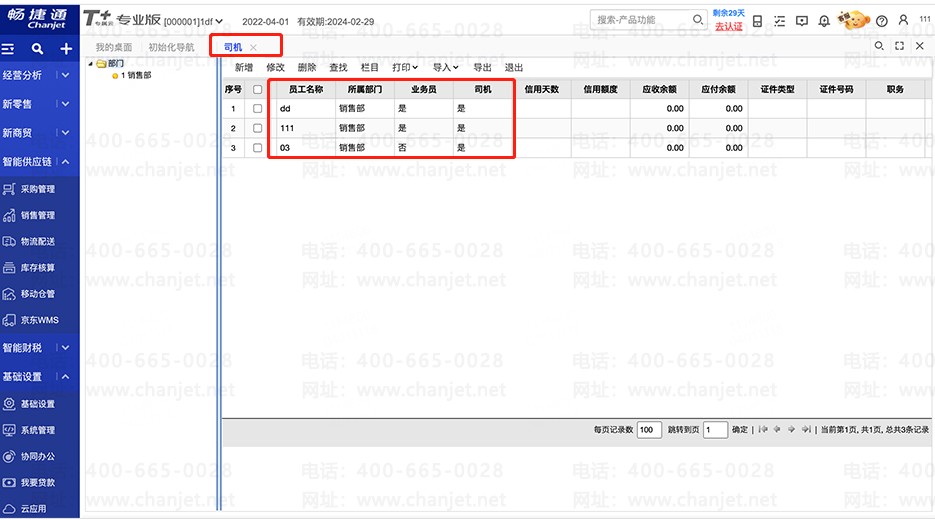
Task: Click 查找 in the toolbar
Action: (x=338, y=67)
